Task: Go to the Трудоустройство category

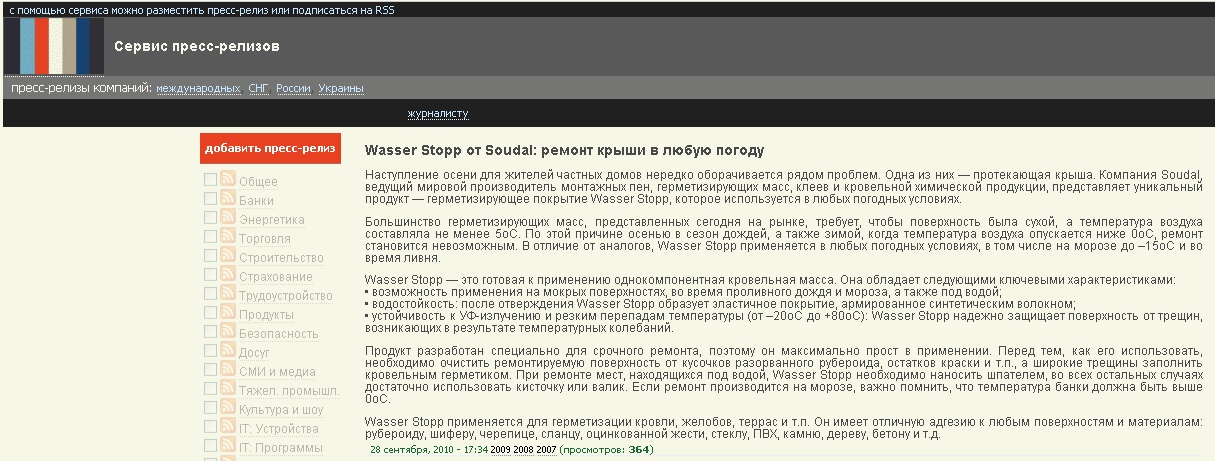Action: 285,296
